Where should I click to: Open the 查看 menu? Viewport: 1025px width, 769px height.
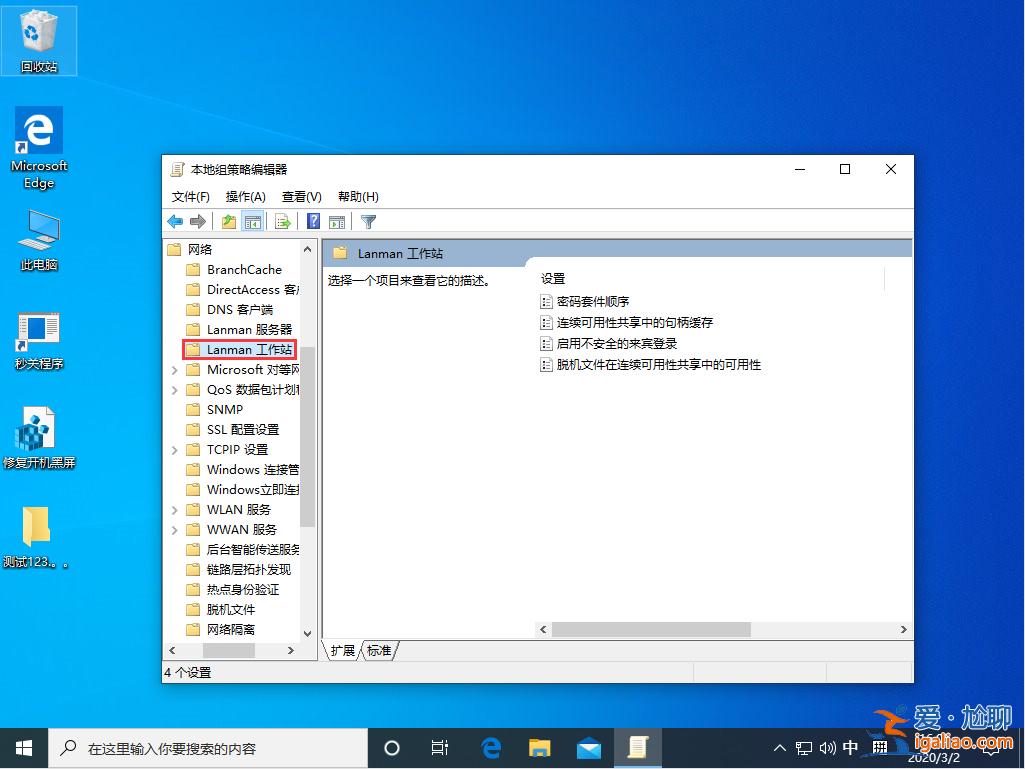pos(299,196)
